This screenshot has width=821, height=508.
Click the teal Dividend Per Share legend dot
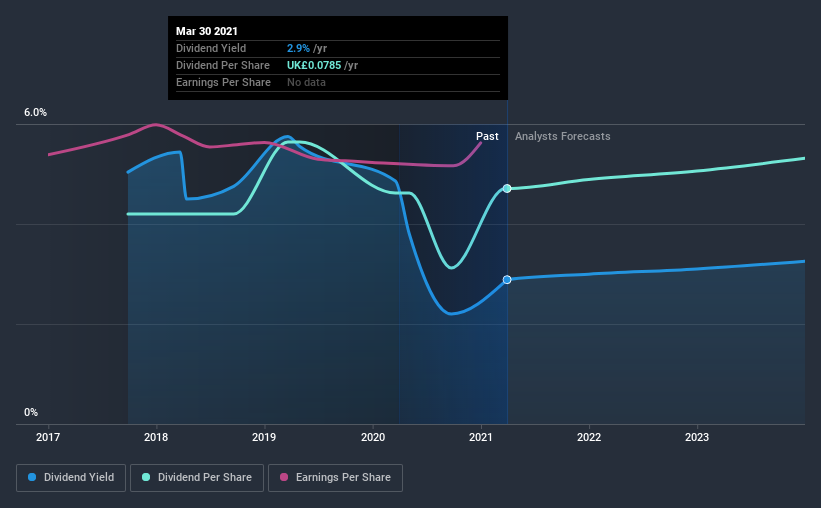(146, 477)
